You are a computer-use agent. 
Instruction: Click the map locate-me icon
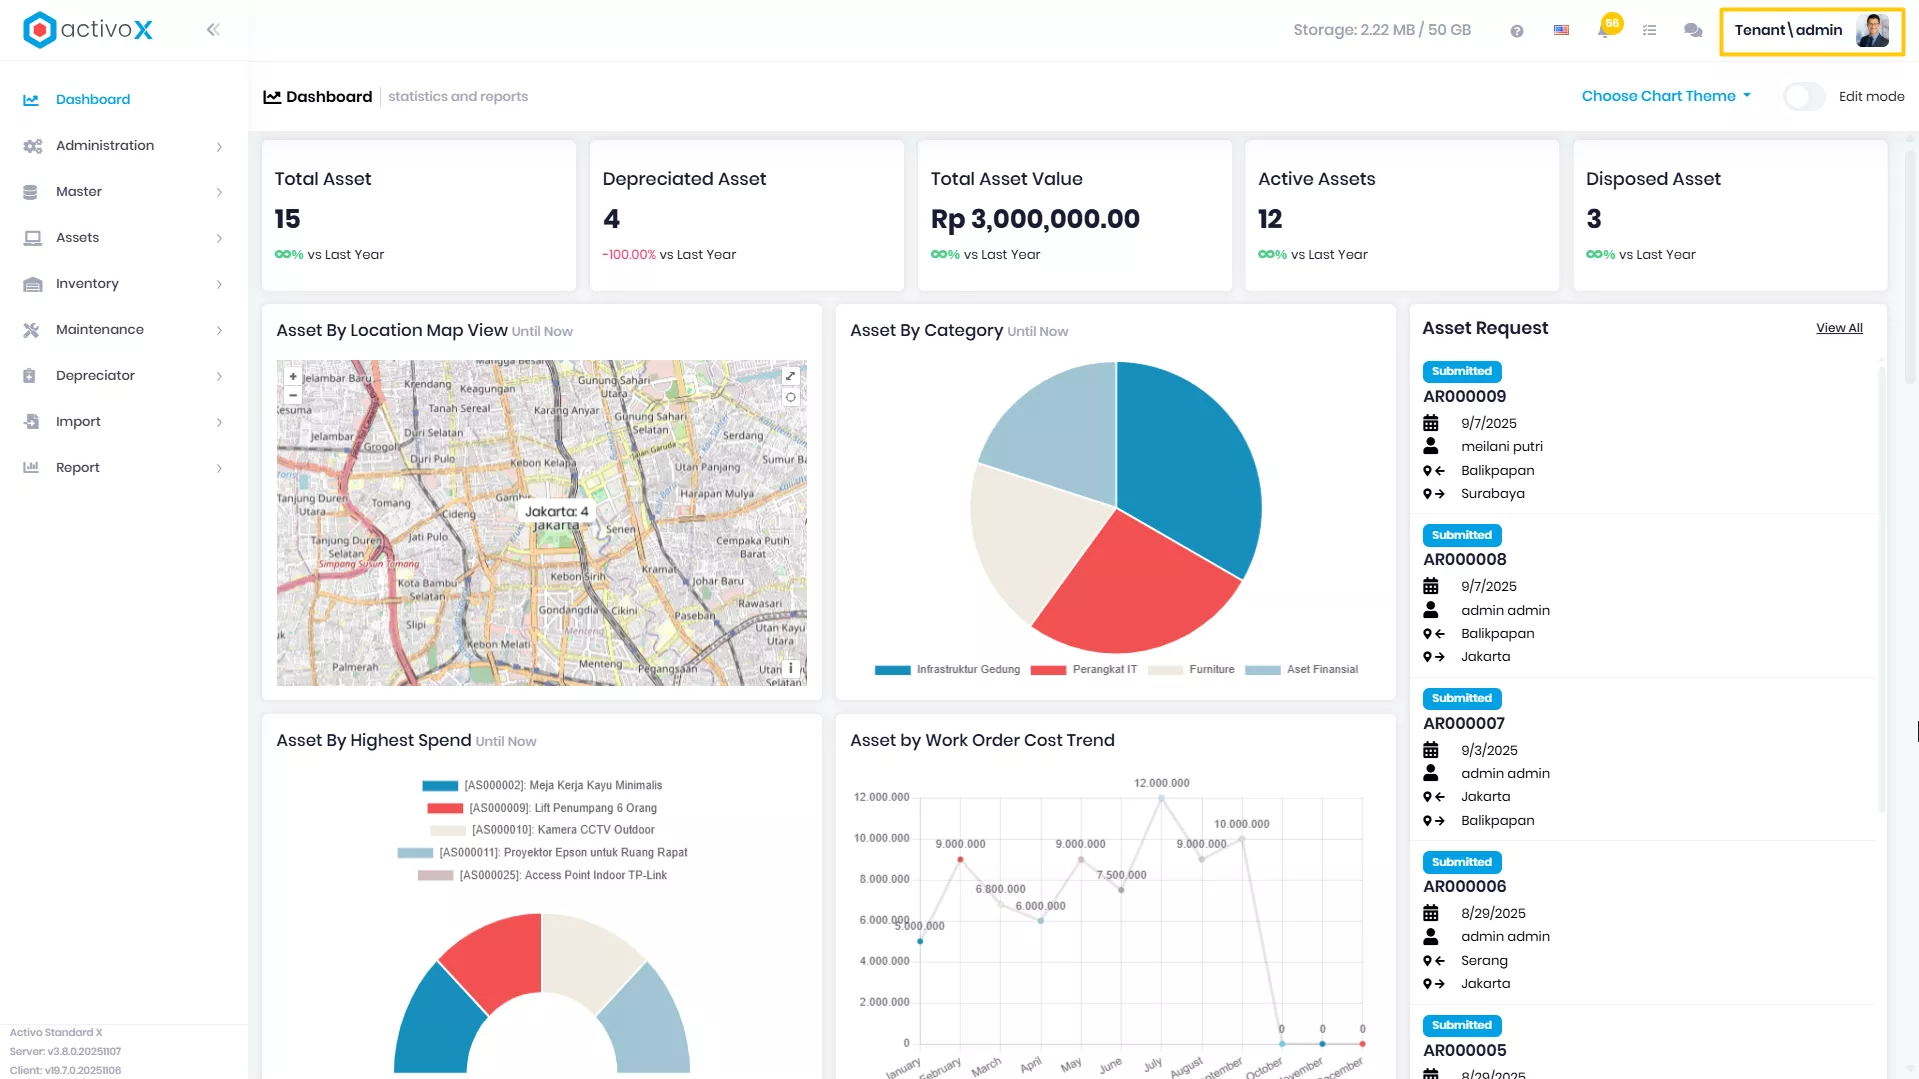tap(790, 397)
